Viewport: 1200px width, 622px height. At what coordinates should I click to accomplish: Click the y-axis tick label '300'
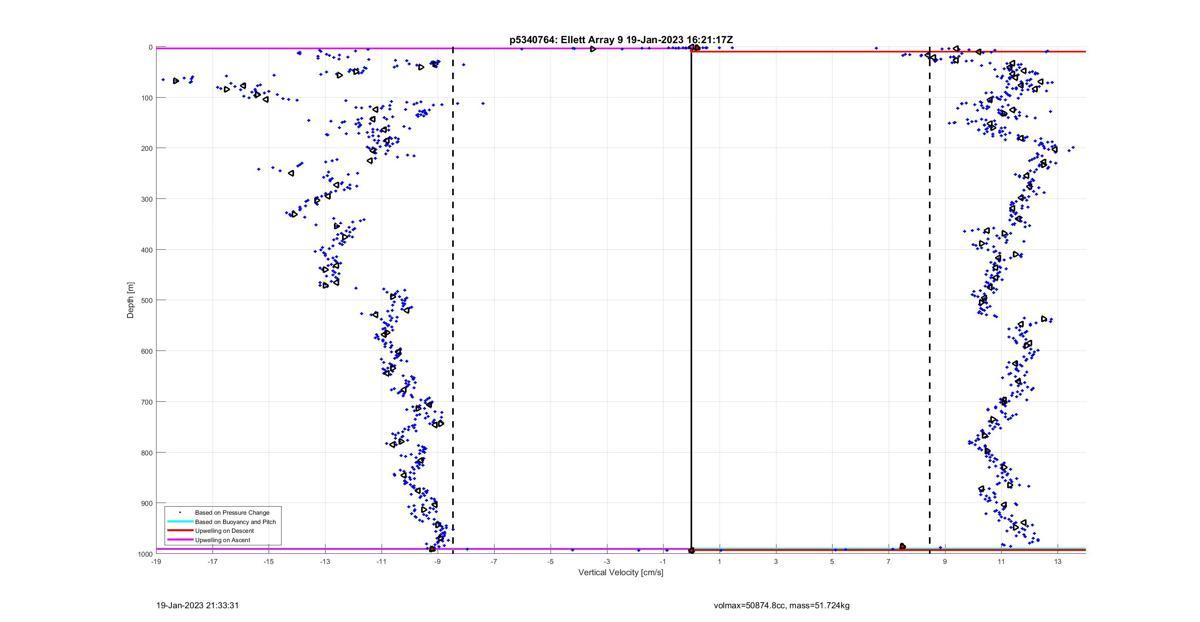146,199
